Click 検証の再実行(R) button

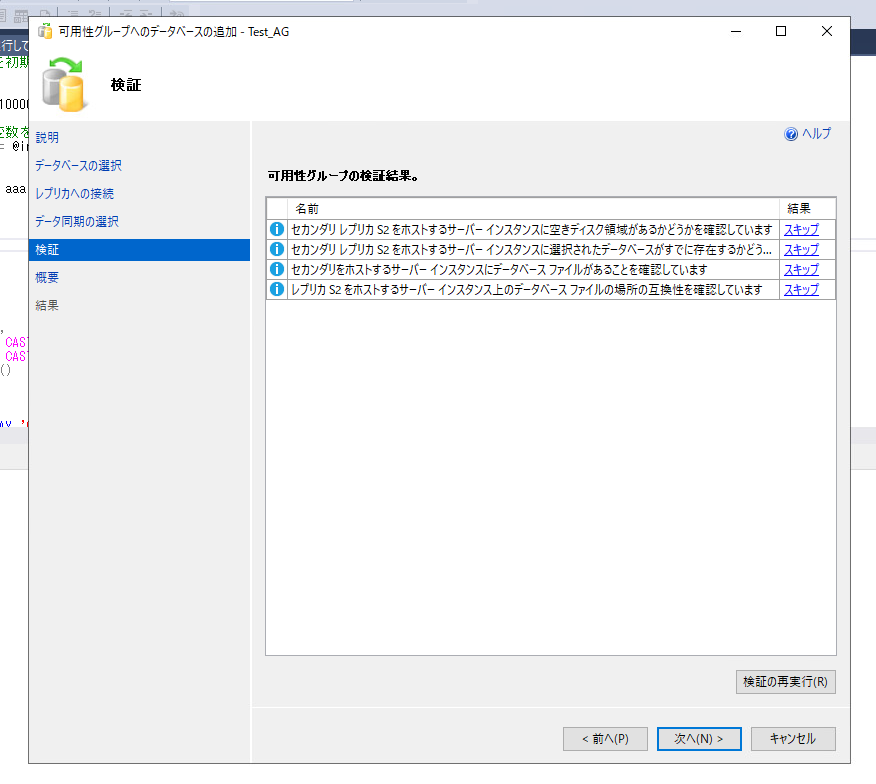point(785,682)
